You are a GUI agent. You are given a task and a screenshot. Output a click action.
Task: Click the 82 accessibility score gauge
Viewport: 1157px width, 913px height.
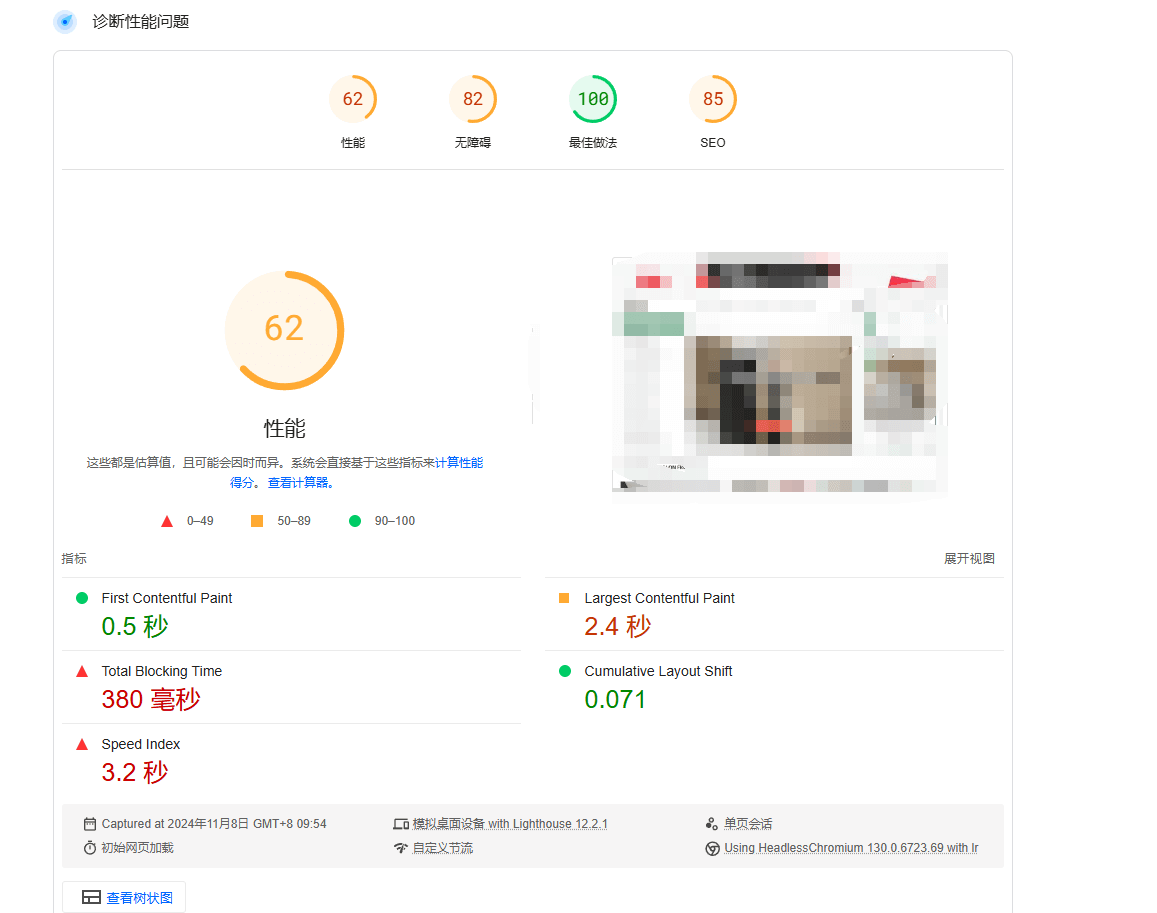(473, 99)
